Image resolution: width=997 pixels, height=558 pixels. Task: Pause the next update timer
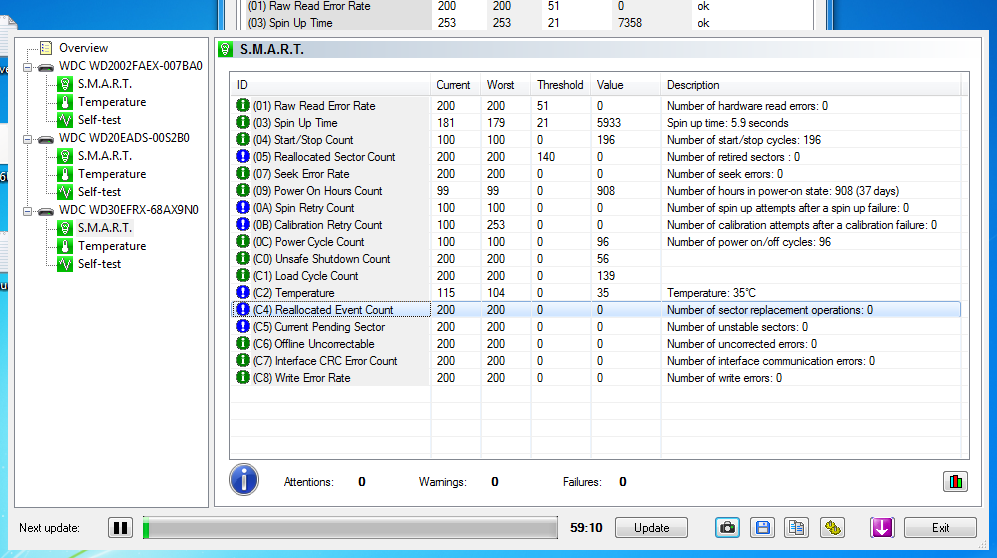tap(120, 527)
